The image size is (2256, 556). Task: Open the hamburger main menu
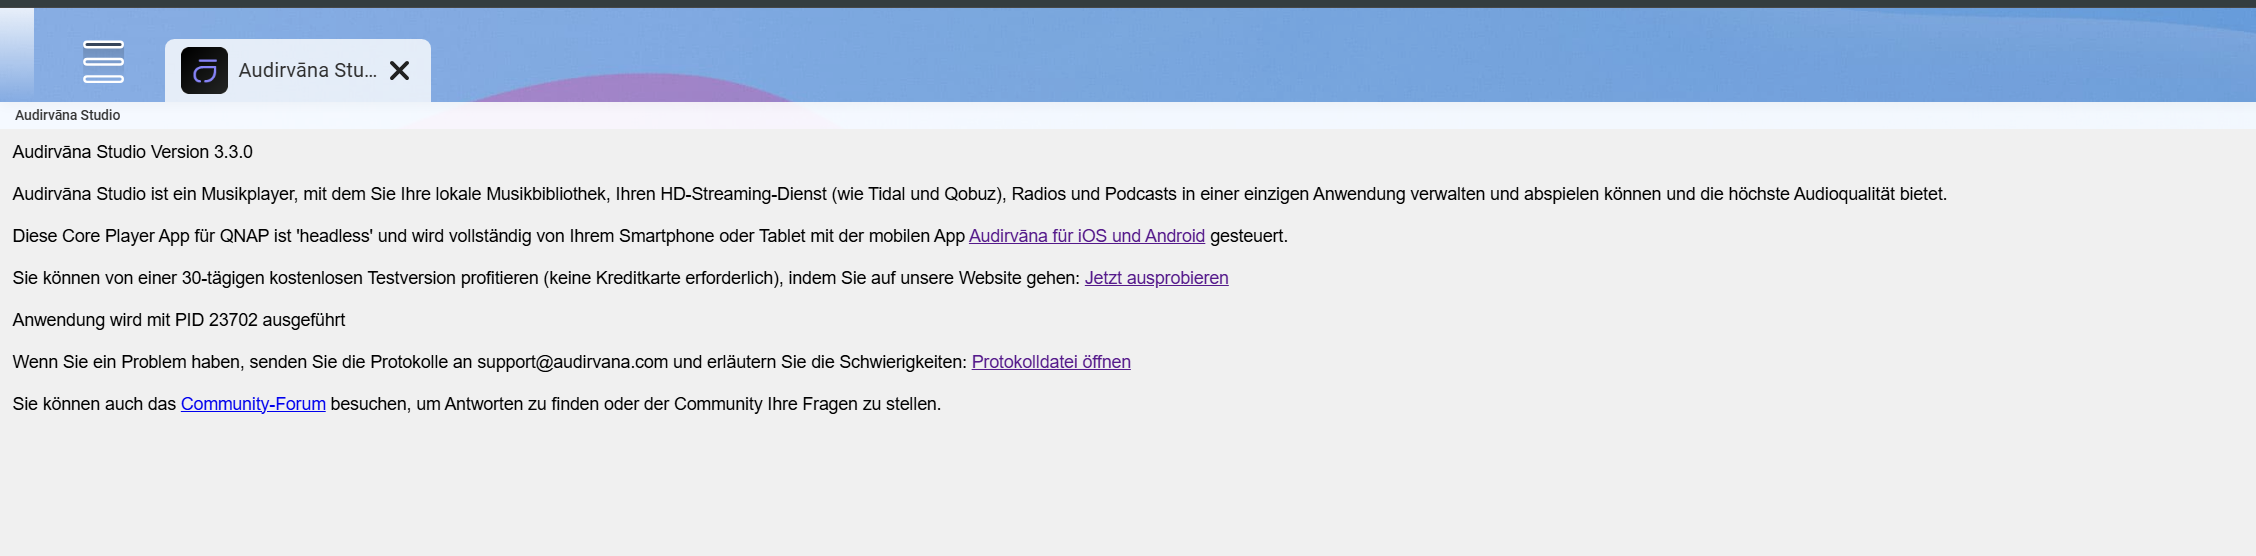coord(103,62)
